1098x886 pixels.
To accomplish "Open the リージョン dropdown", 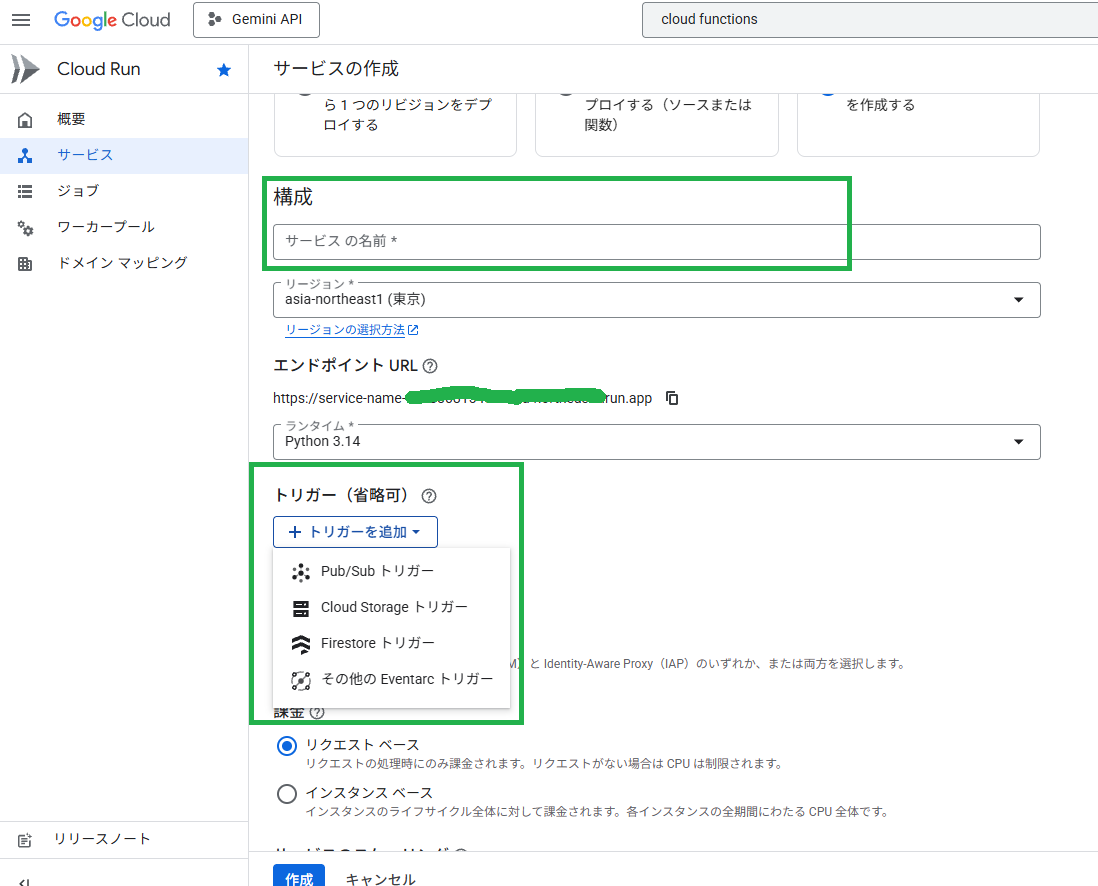I will 1019,299.
